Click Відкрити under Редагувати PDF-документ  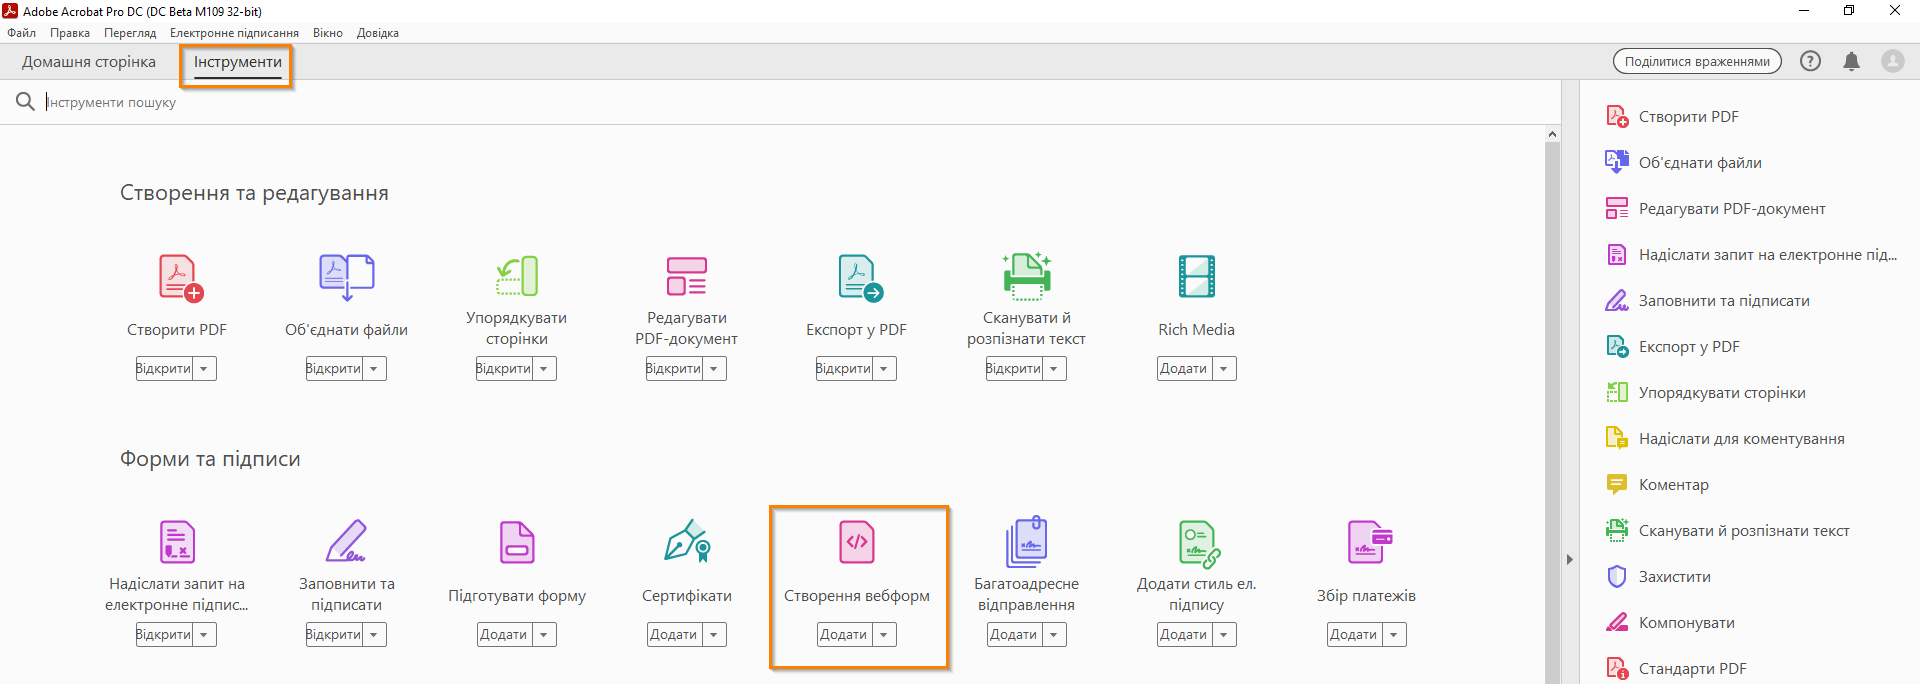click(674, 369)
